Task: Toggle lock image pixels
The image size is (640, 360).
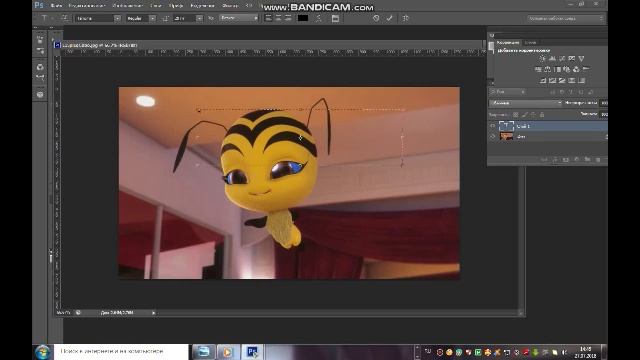Action: [524, 115]
